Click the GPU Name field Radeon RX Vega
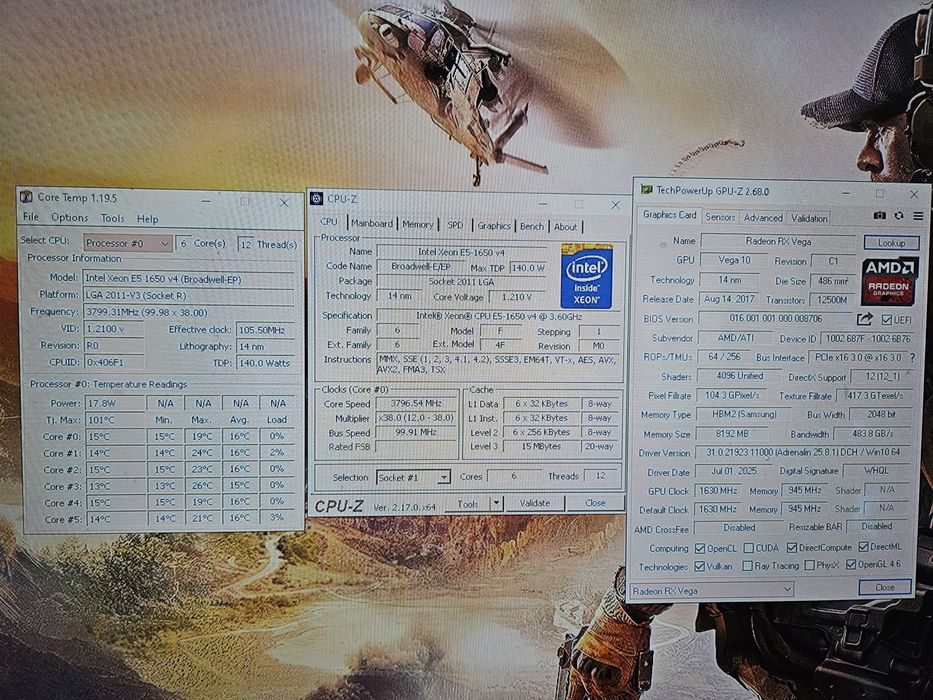The height and width of the screenshot is (700, 933). click(x=779, y=241)
